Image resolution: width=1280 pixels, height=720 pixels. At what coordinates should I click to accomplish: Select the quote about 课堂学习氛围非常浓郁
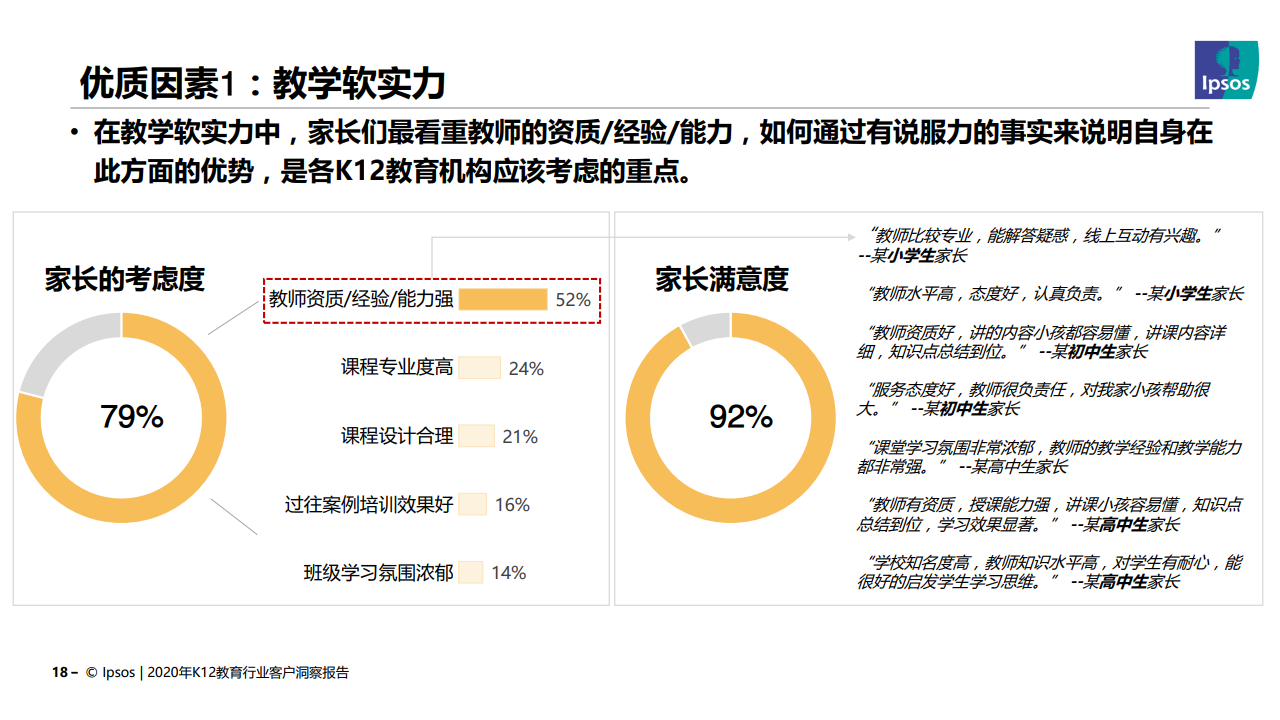[x=1050, y=457]
